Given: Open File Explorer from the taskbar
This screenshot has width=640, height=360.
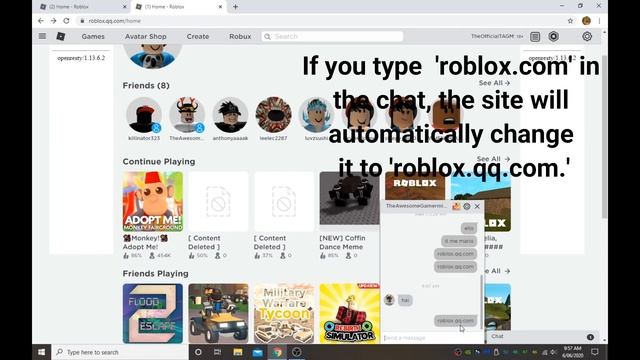Looking at the screenshot, I should [238, 352].
